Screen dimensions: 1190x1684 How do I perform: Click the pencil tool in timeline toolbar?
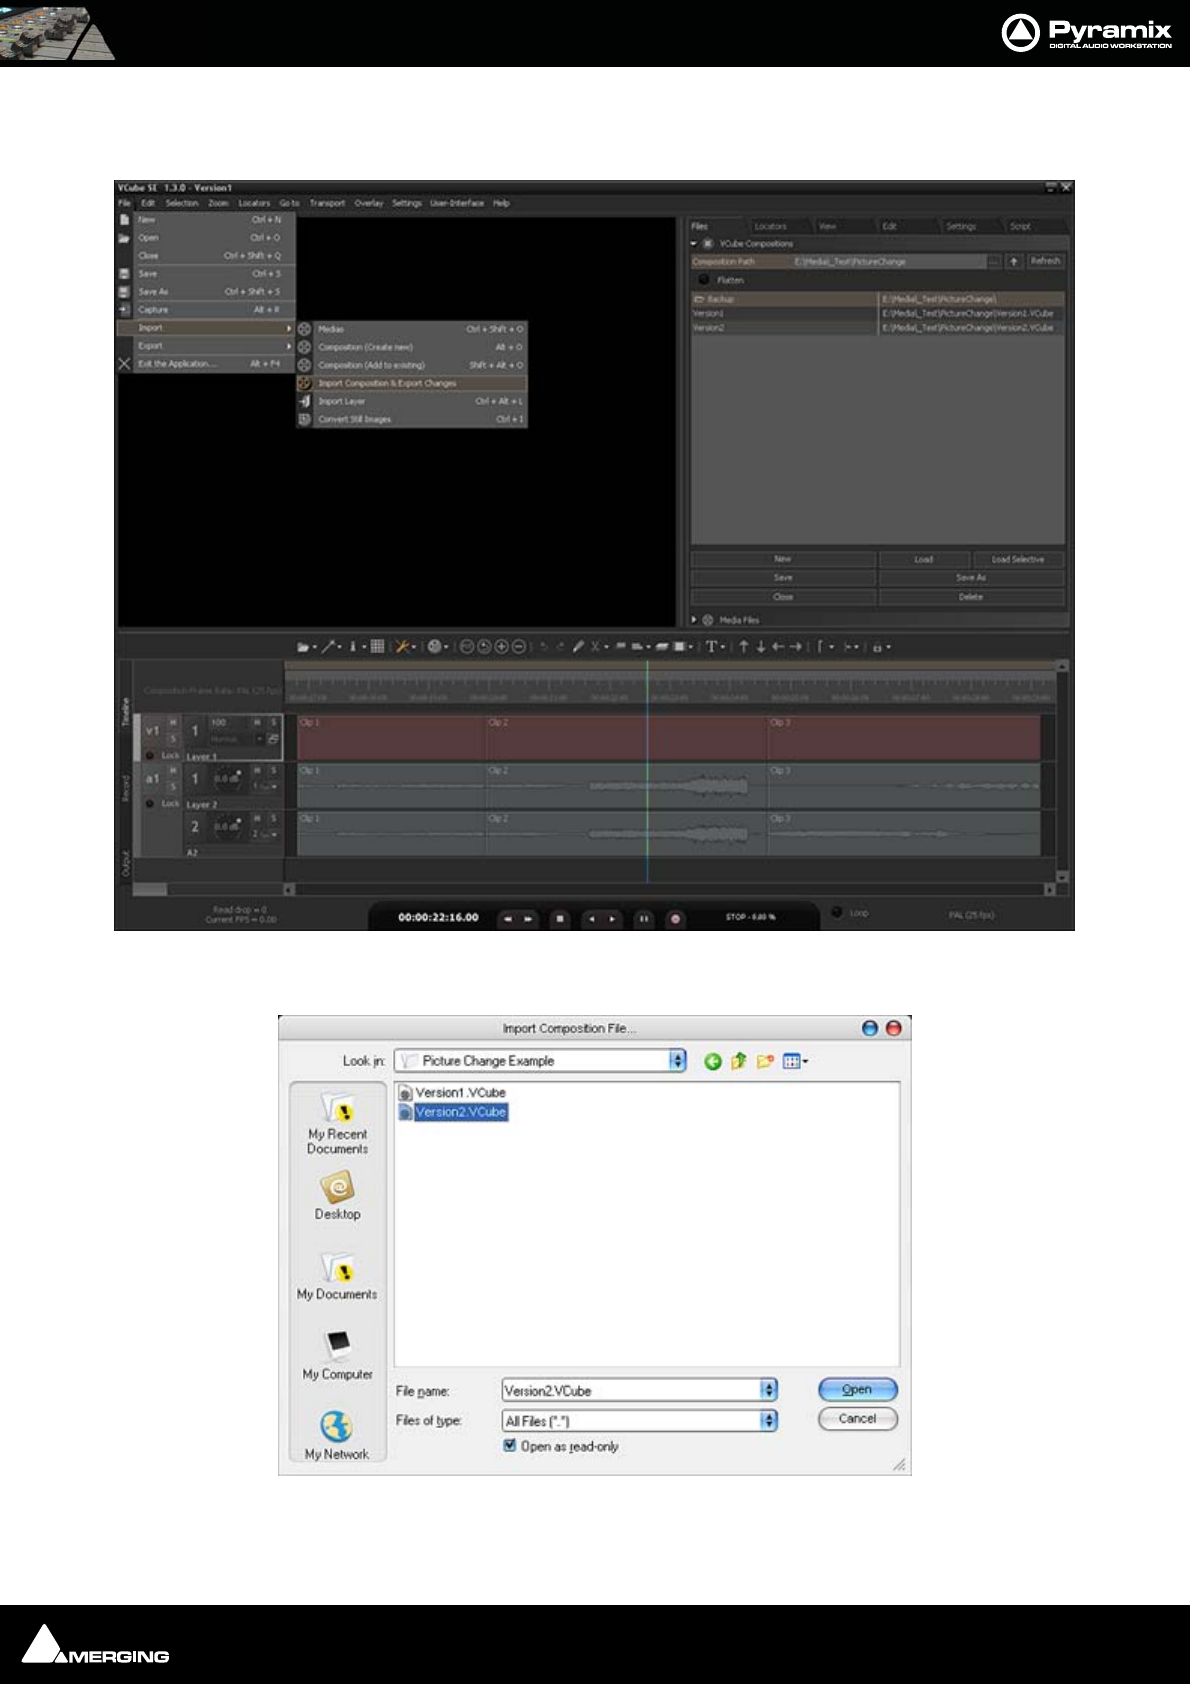tap(578, 647)
